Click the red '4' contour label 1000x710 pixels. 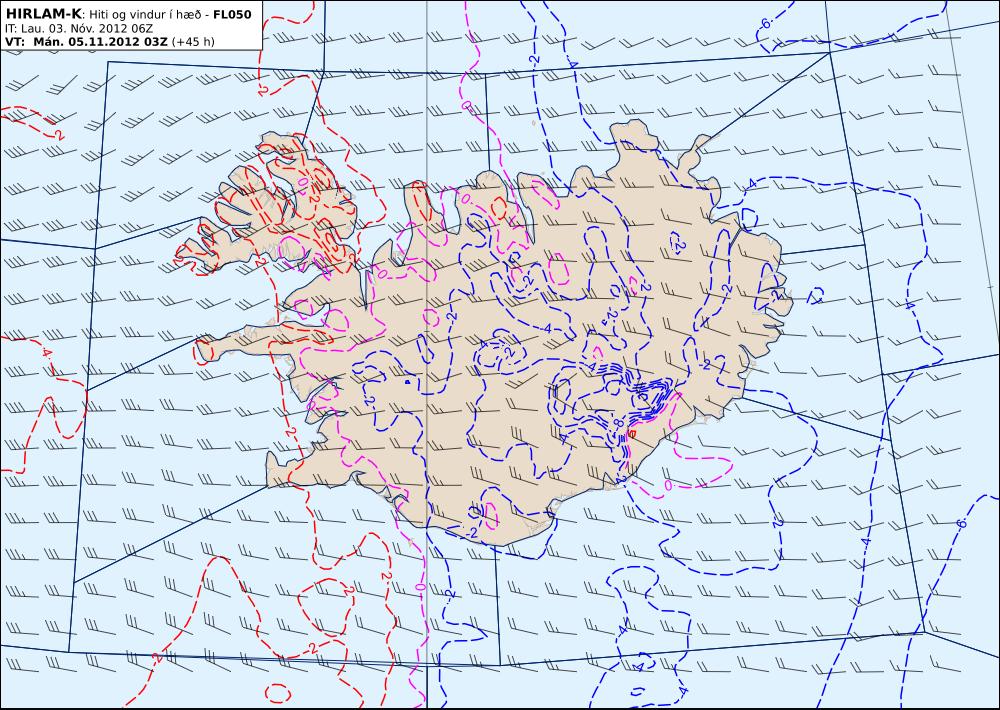(47, 353)
